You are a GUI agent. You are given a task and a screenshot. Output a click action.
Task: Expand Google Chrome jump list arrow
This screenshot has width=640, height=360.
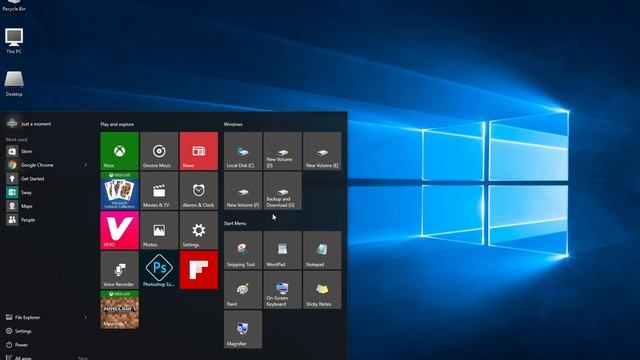85,165
